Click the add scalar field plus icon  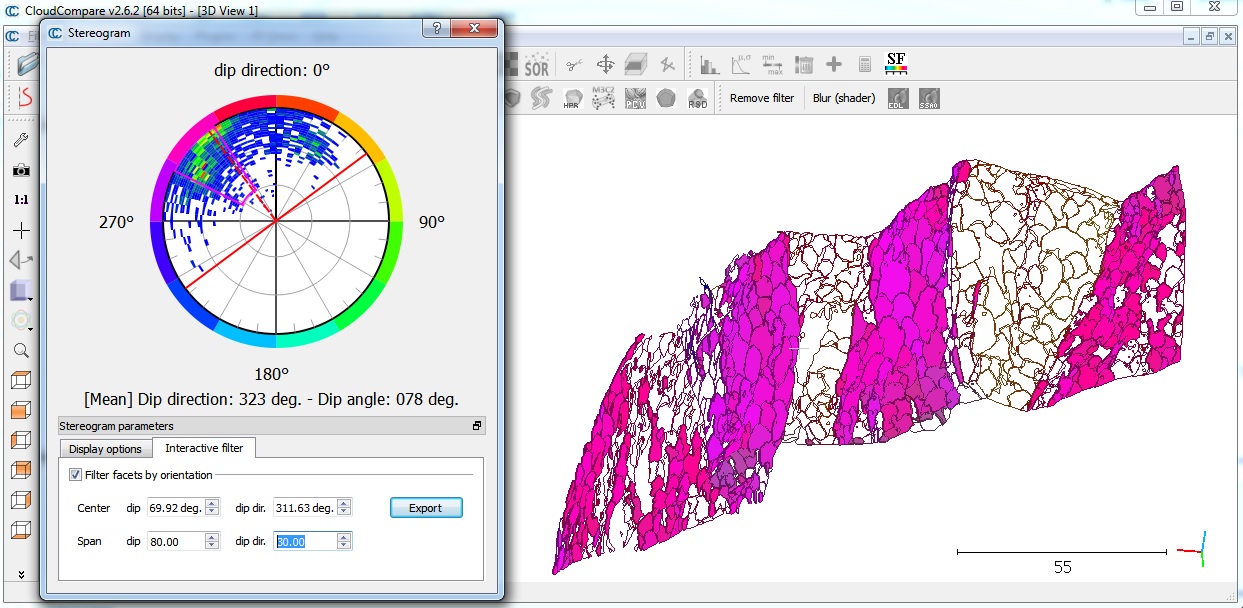834,65
